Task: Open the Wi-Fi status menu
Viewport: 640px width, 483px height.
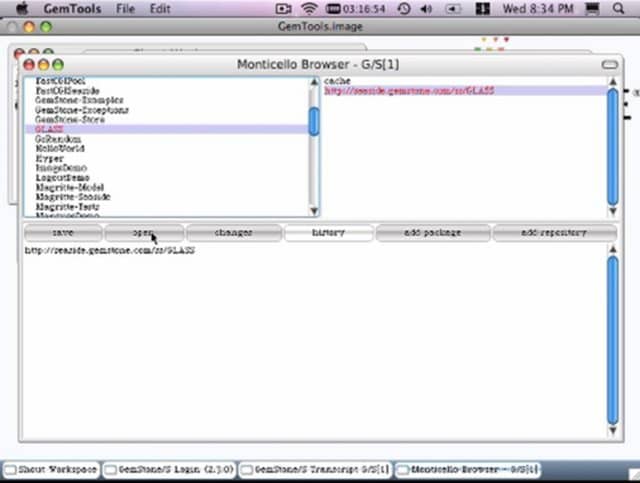Action: (x=309, y=9)
